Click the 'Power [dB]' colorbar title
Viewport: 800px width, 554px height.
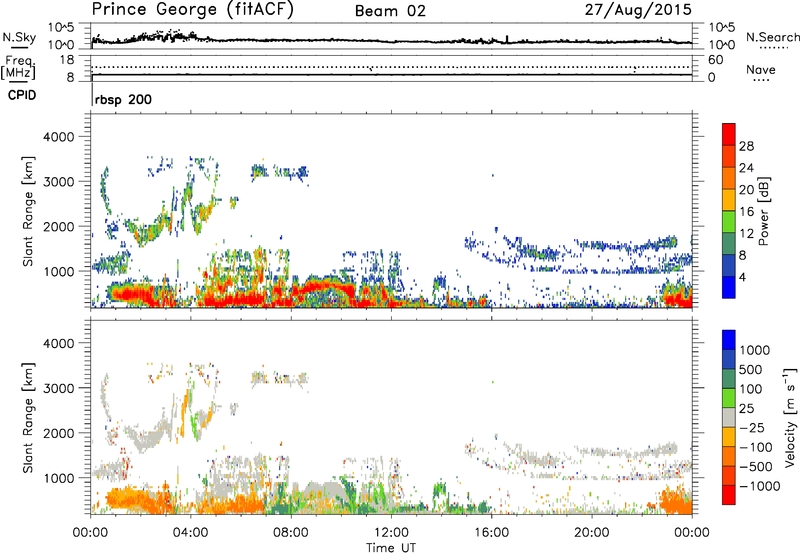coord(763,211)
